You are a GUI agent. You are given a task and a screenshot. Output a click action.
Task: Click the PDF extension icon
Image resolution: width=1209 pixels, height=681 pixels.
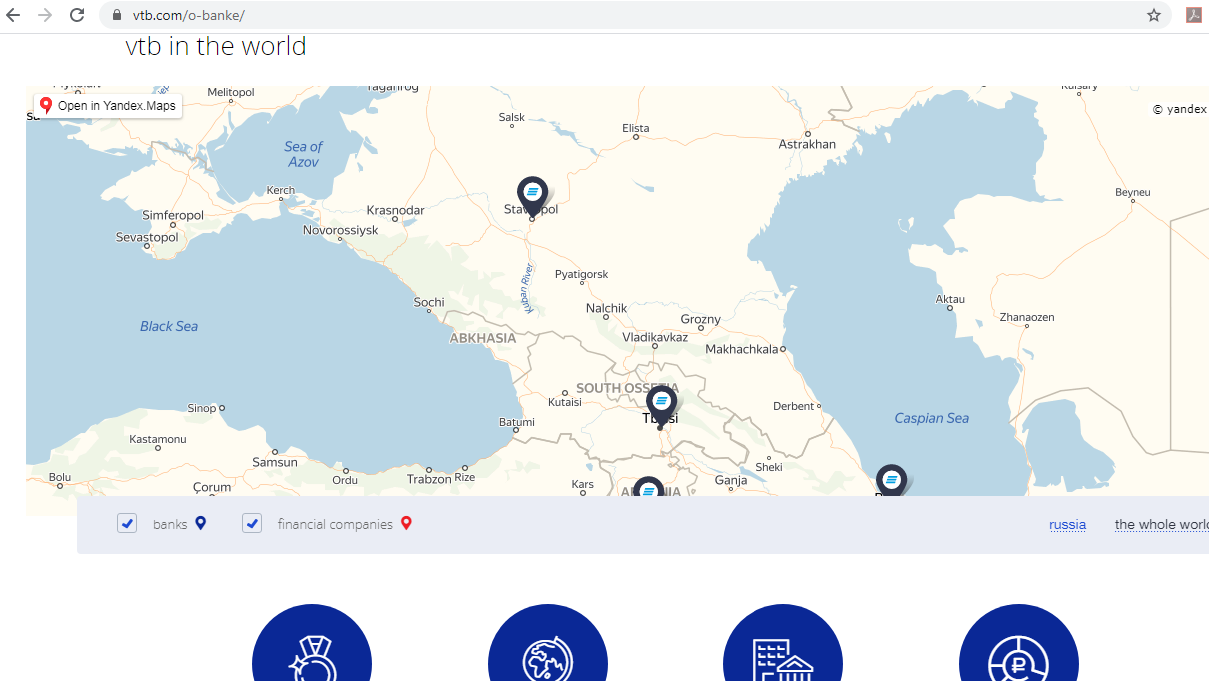coord(1193,15)
